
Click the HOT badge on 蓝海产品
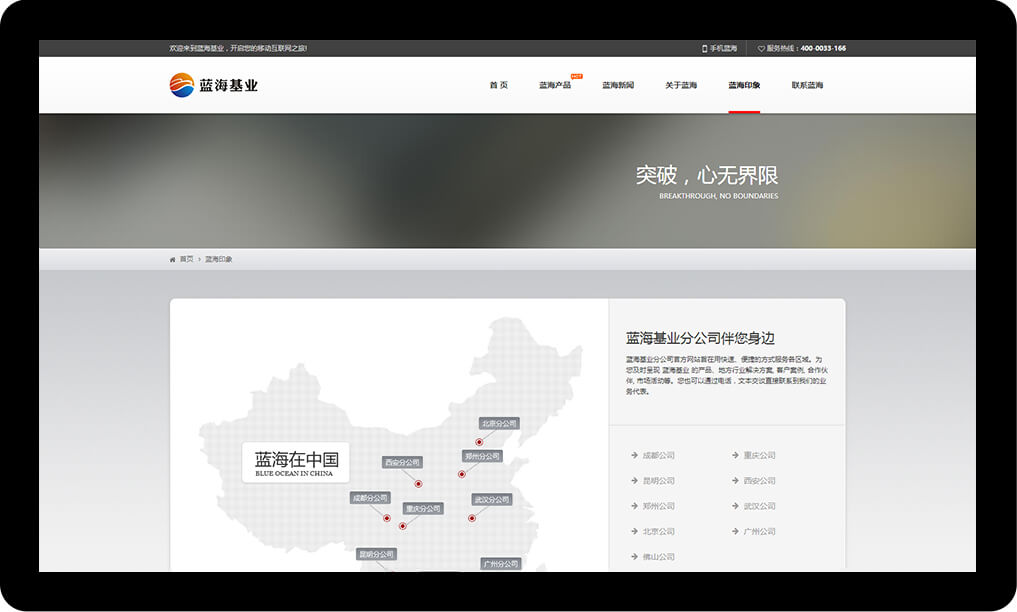point(576,76)
